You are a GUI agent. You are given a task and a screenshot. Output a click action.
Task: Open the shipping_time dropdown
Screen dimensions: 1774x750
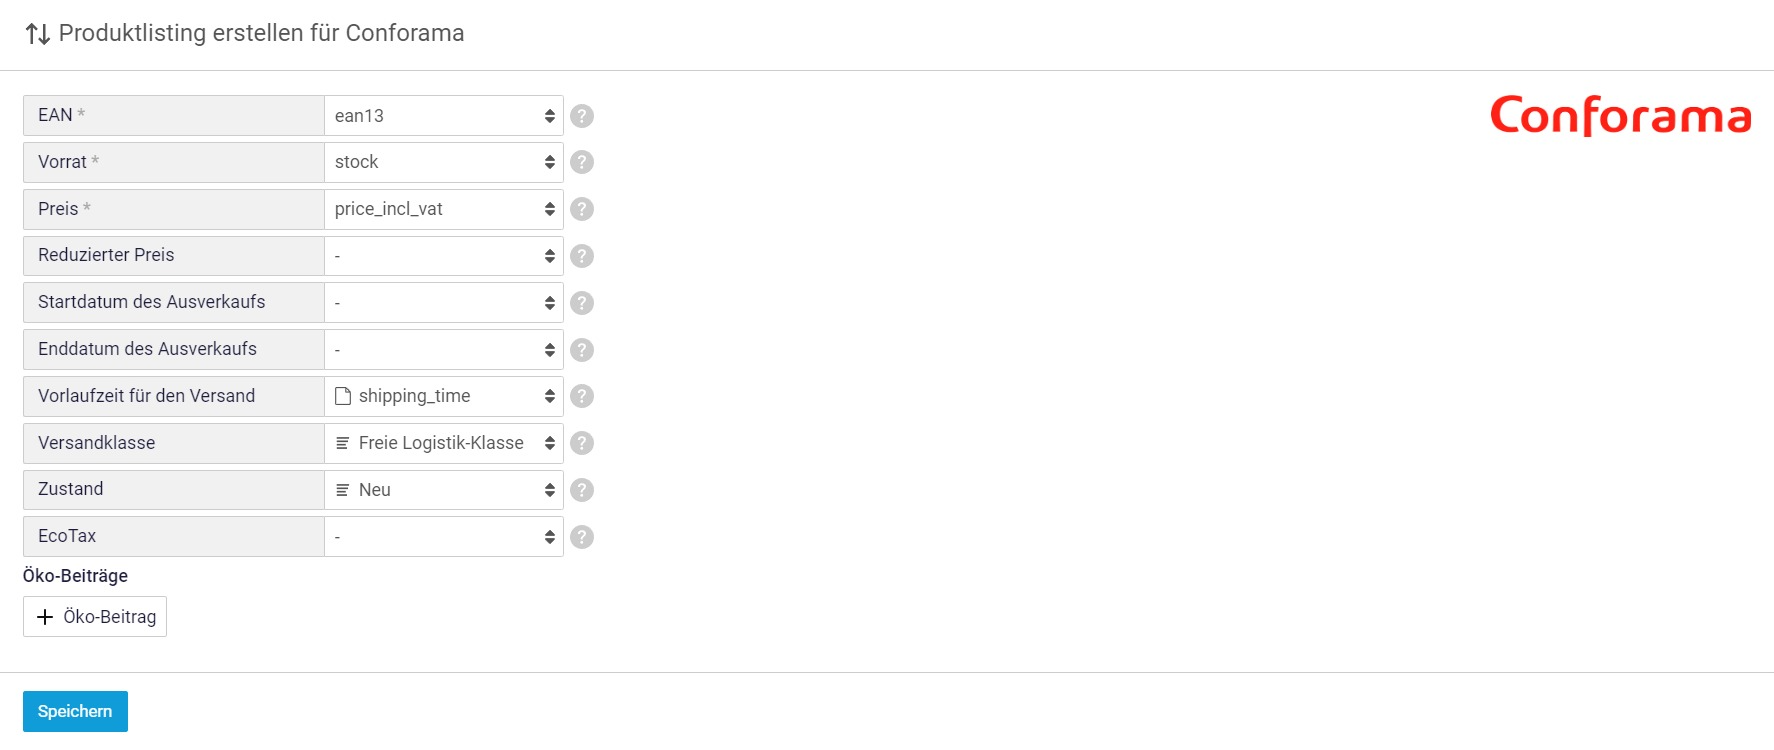[x=444, y=396]
